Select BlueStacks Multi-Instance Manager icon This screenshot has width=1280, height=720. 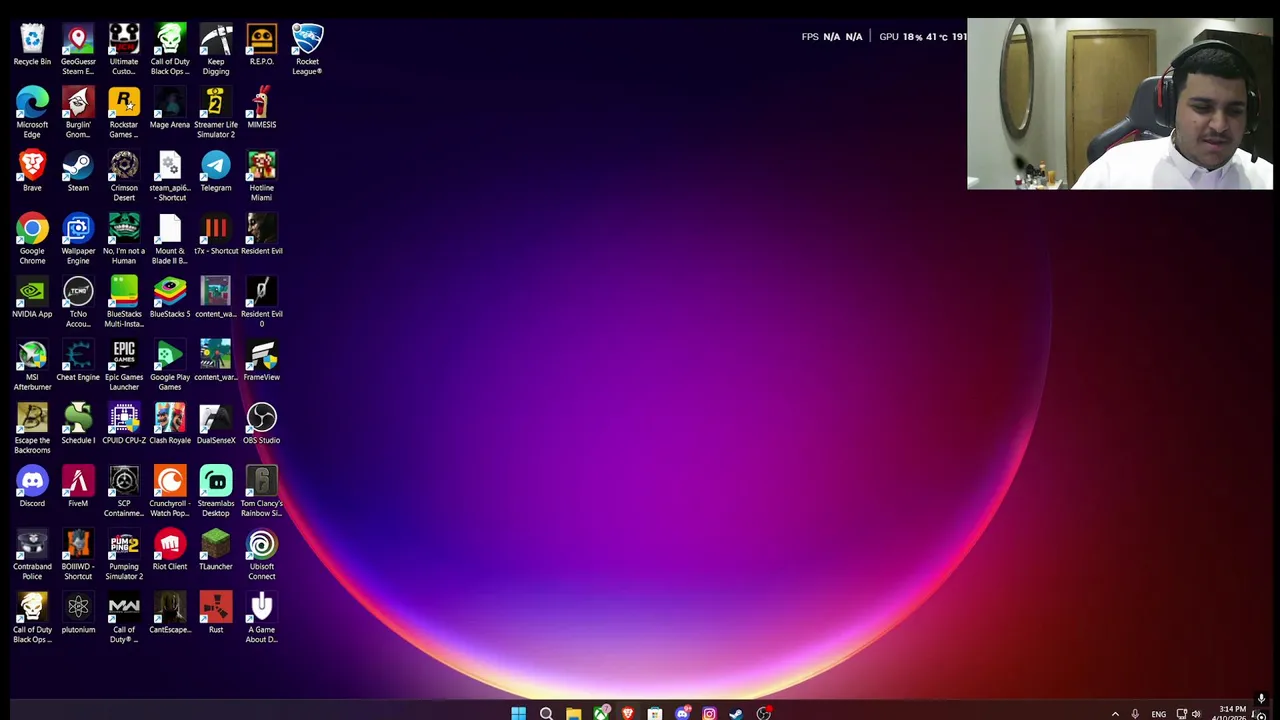tap(124, 302)
